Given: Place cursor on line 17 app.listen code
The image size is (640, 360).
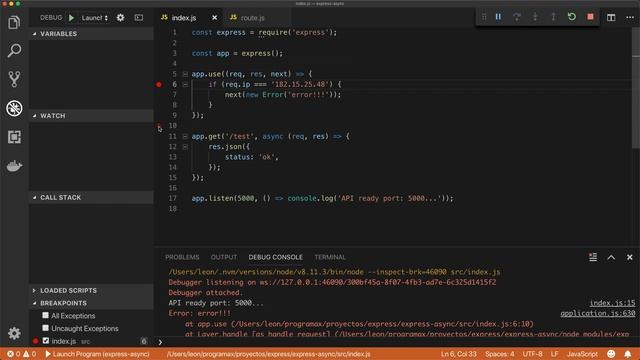Looking at the screenshot, I should tap(322, 198).
